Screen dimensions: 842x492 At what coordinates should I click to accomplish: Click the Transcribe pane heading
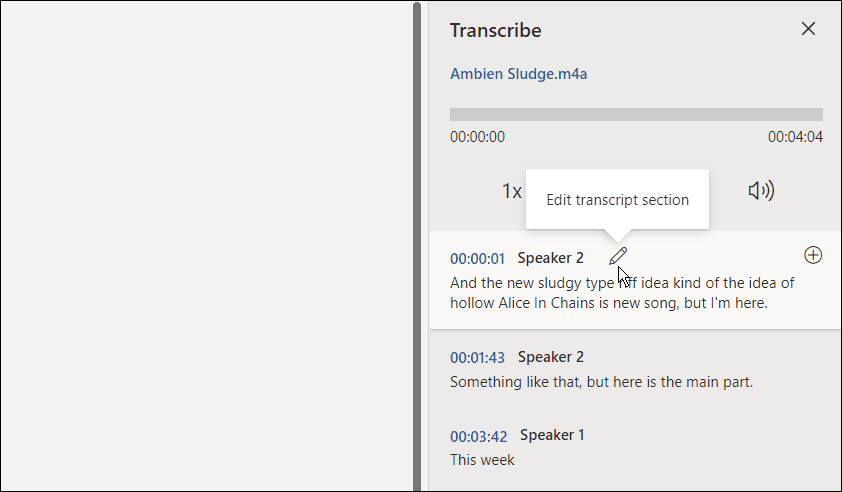click(x=495, y=30)
